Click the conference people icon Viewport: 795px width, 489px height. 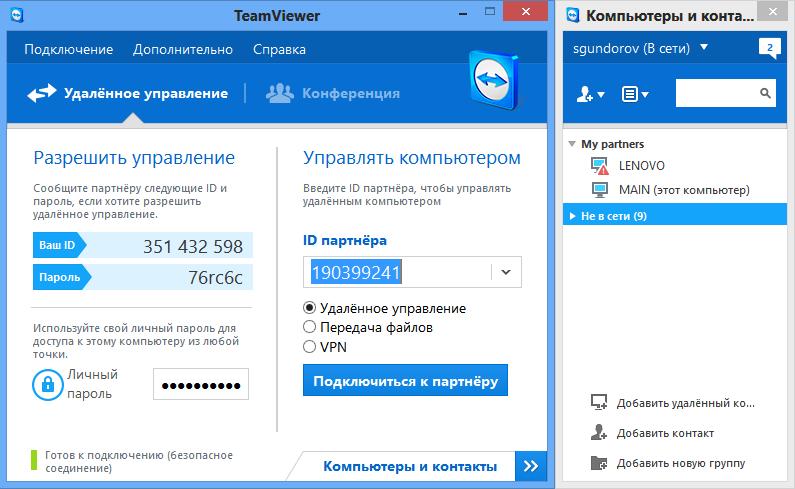[x=280, y=93]
